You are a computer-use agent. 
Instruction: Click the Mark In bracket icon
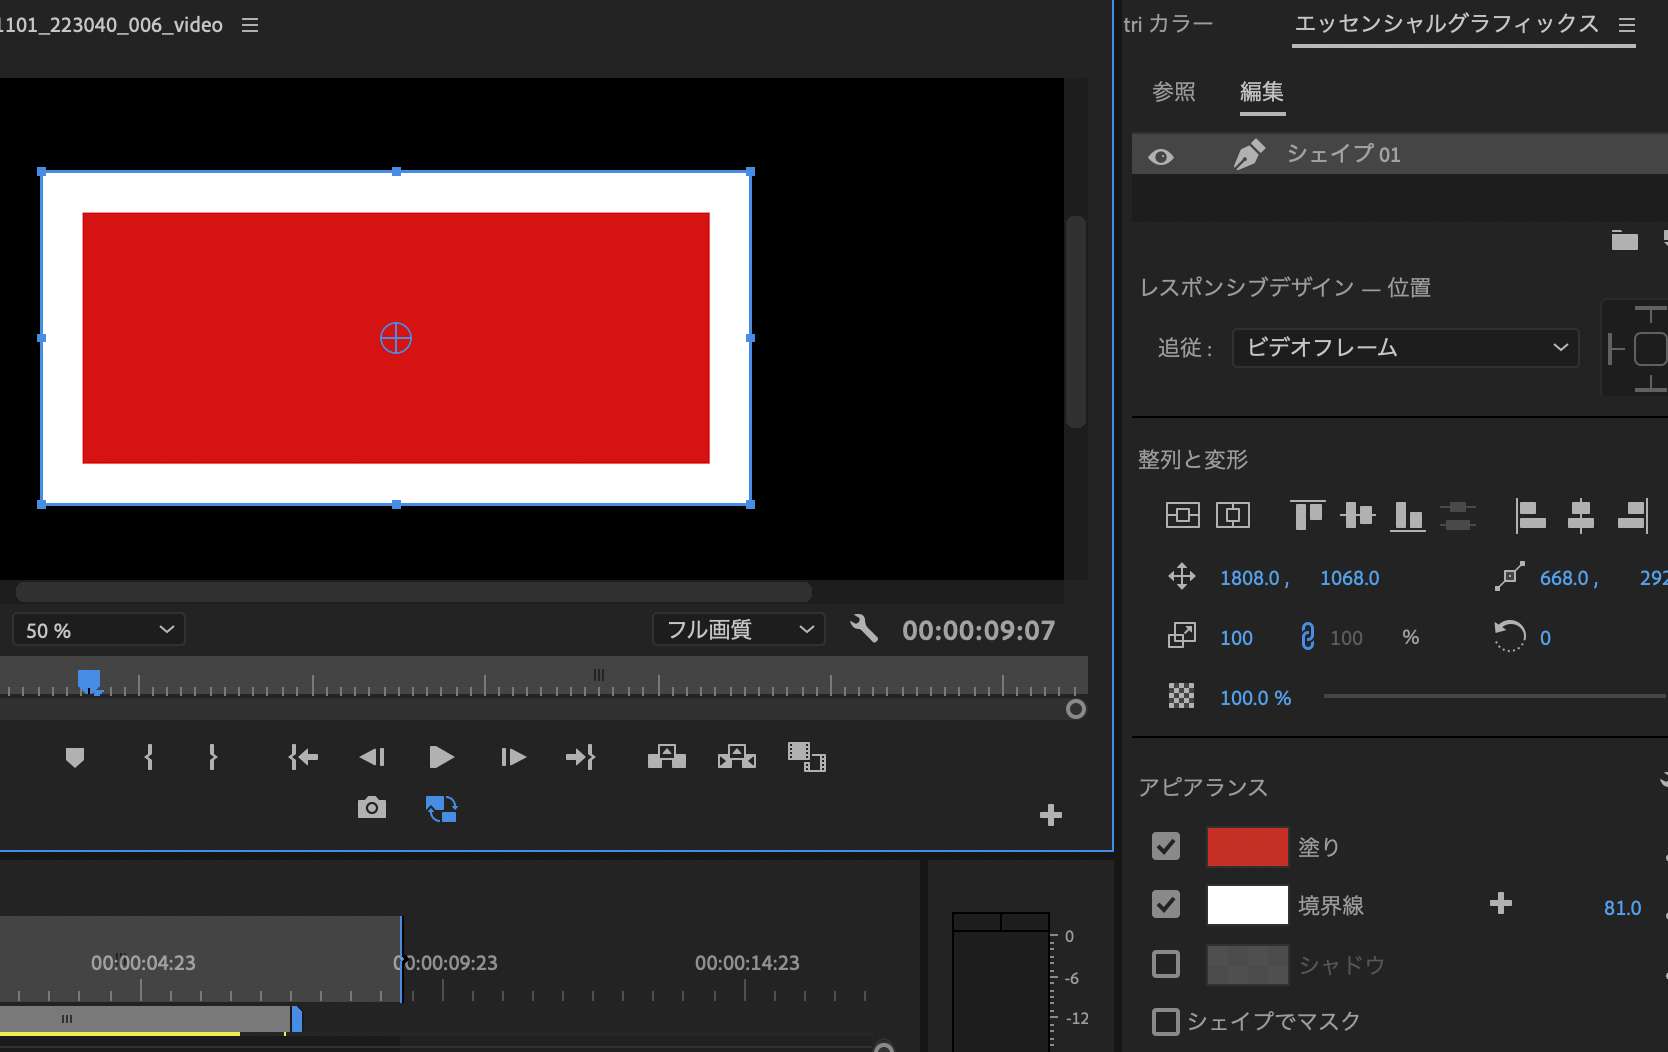click(149, 757)
